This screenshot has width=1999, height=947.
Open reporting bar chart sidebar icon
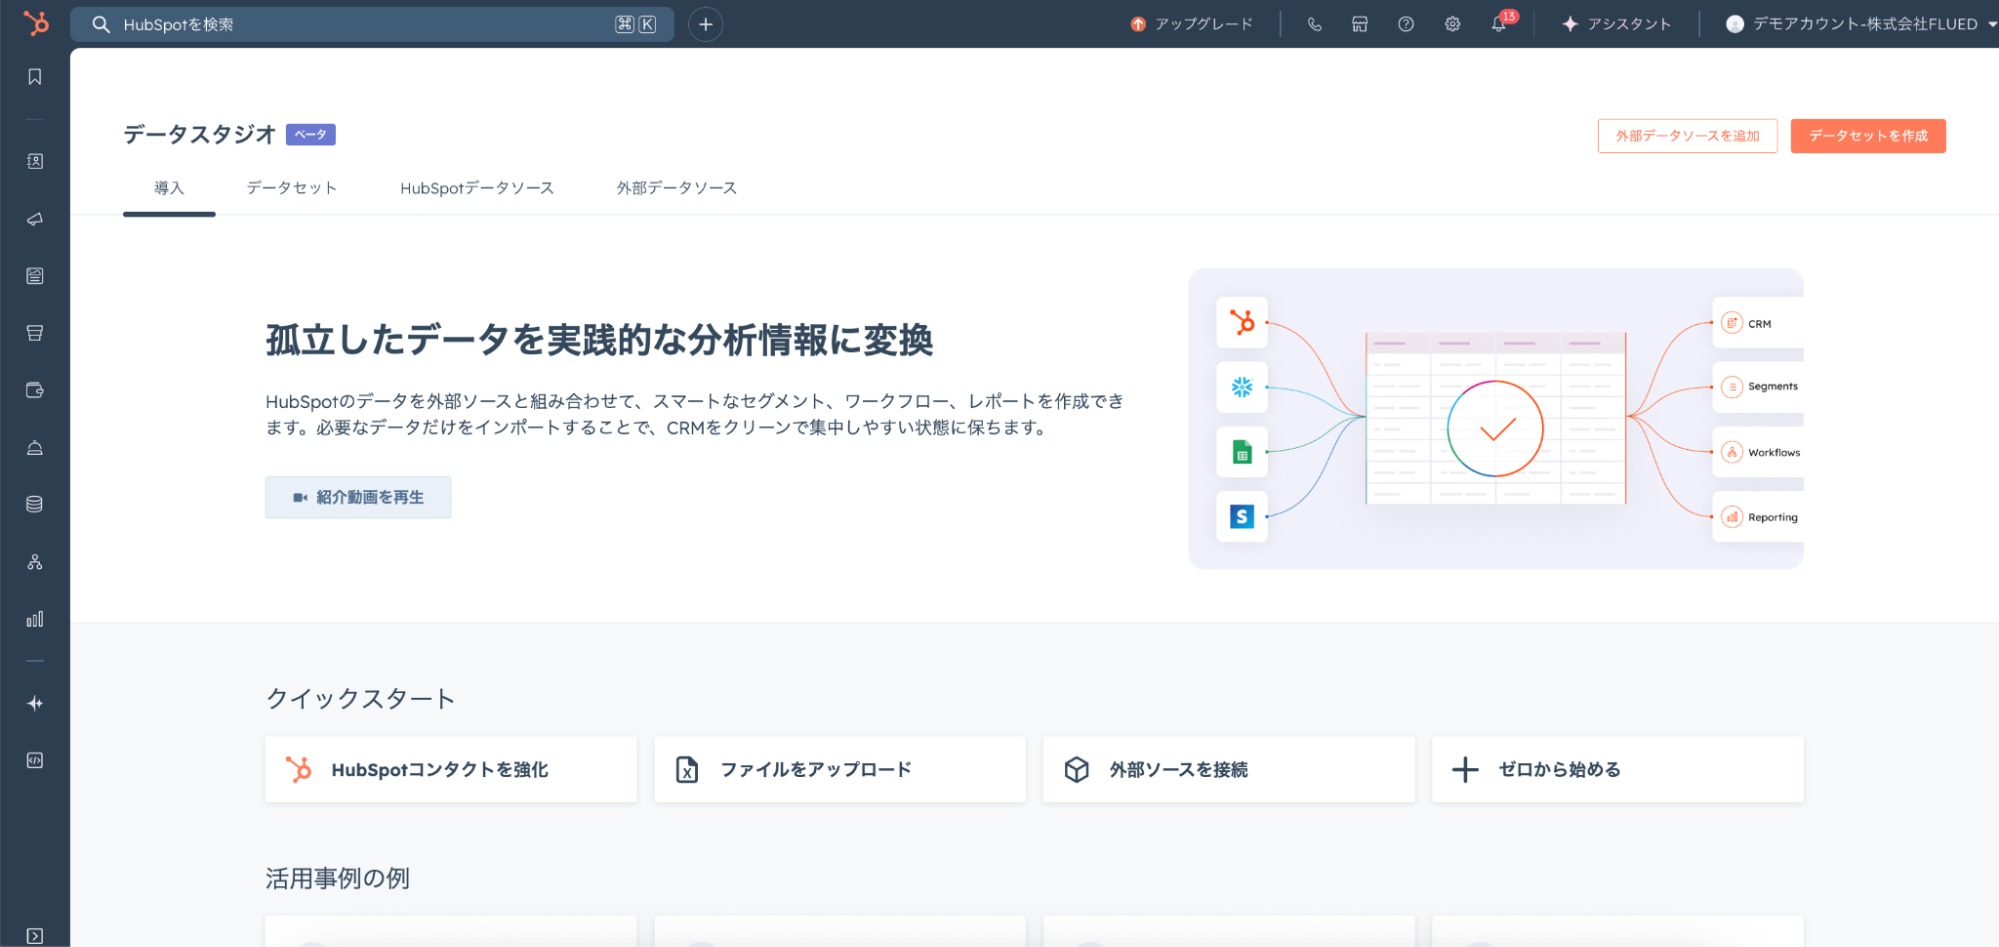[x=35, y=619]
